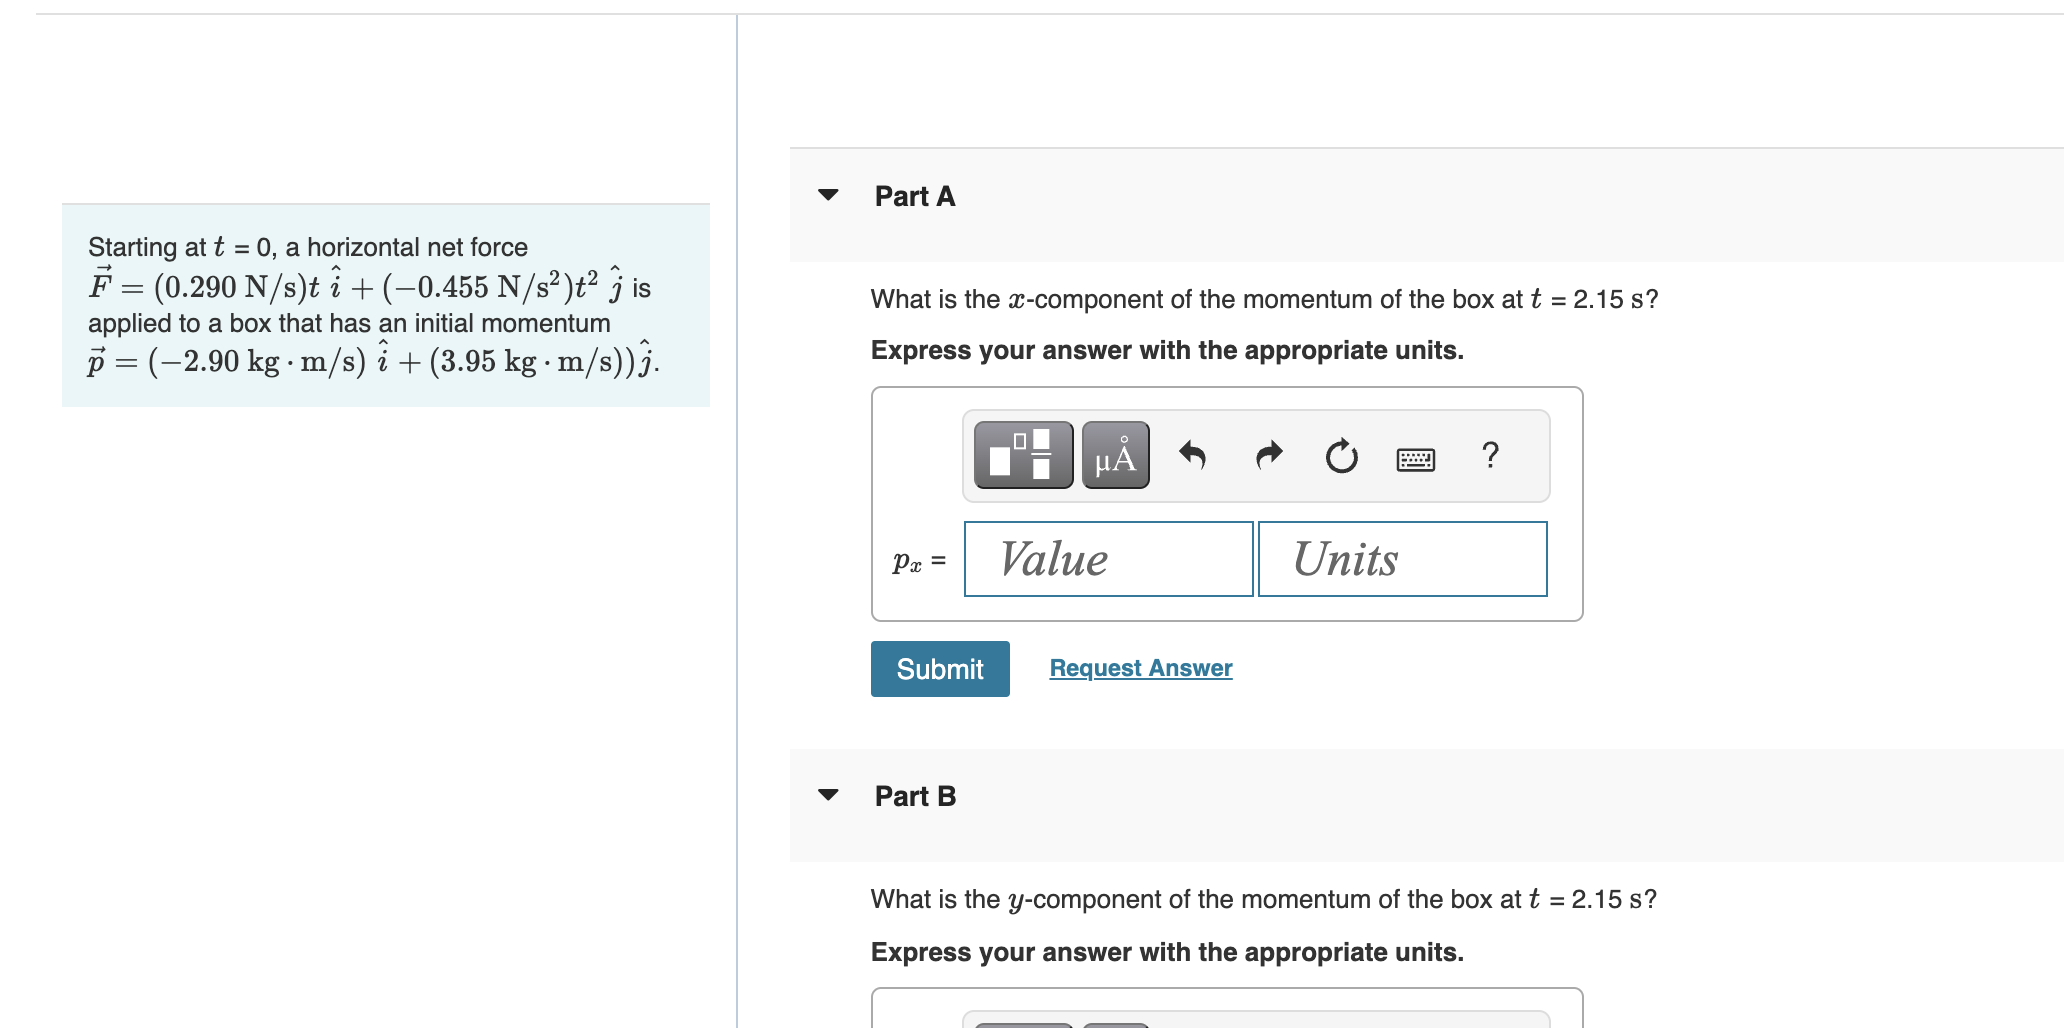
Task: Open the equation editor help question mark
Action: click(1489, 456)
